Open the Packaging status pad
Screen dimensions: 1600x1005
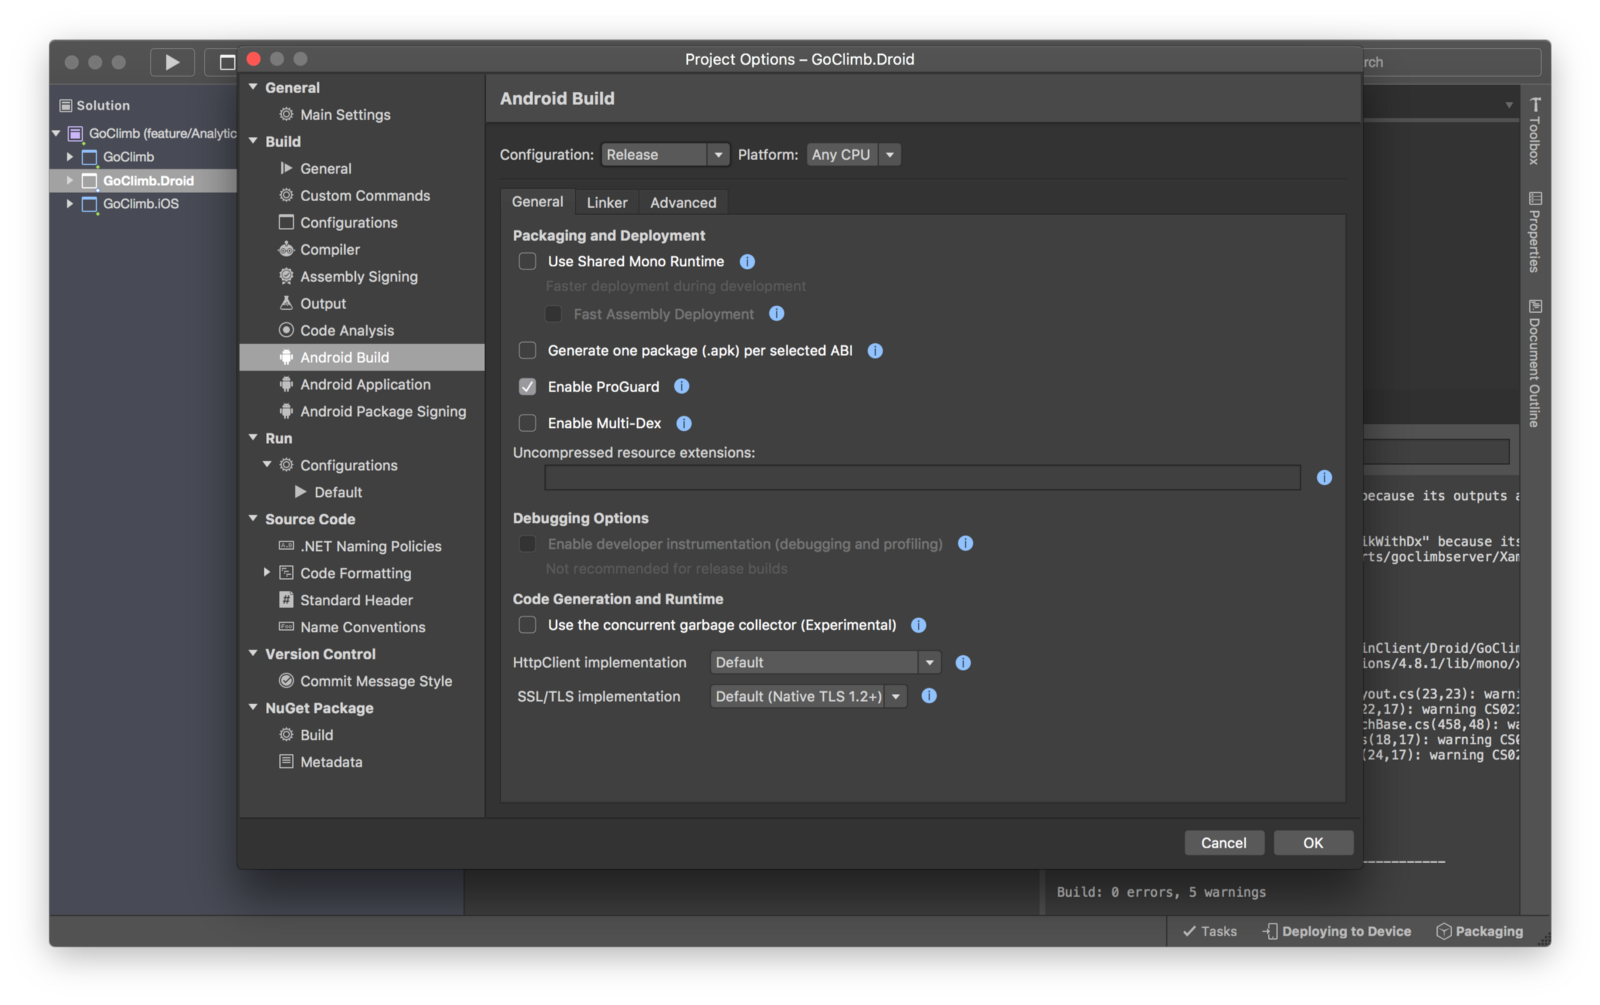coord(1479,931)
